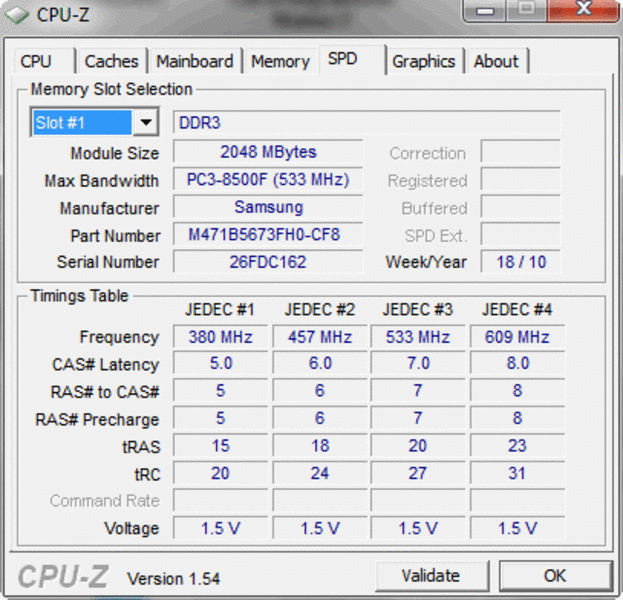Open the Graphics tab
Screen dimensions: 623x600
tap(424, 61)
